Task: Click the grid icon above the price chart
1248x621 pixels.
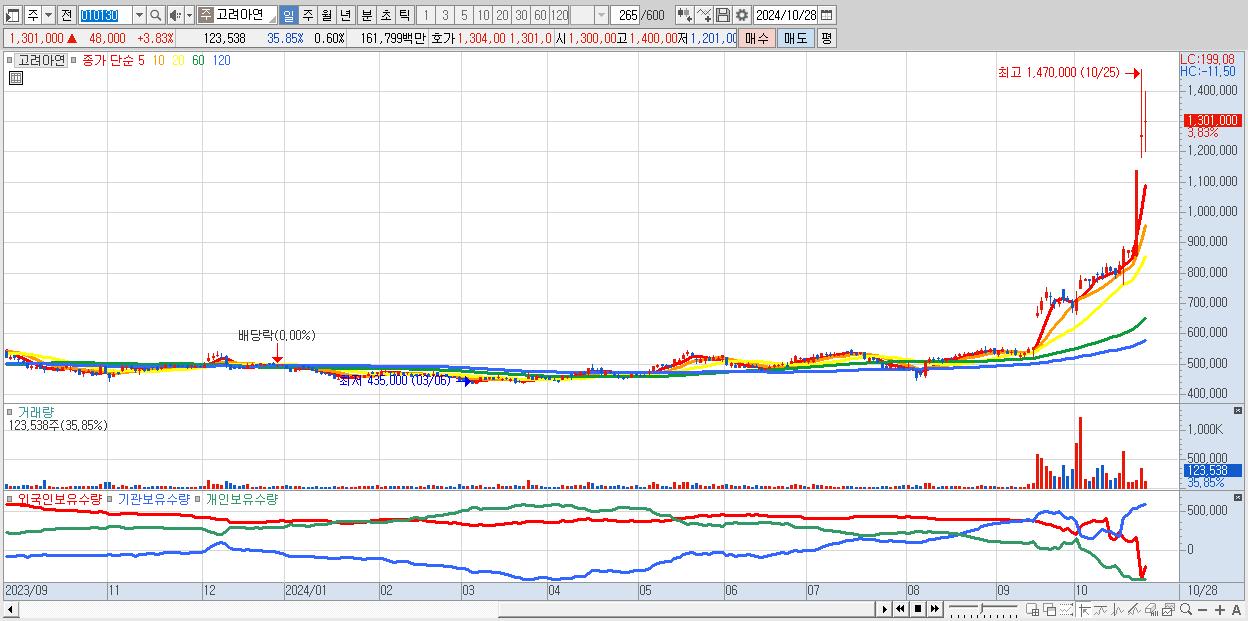Action: (x=16, y=77)
